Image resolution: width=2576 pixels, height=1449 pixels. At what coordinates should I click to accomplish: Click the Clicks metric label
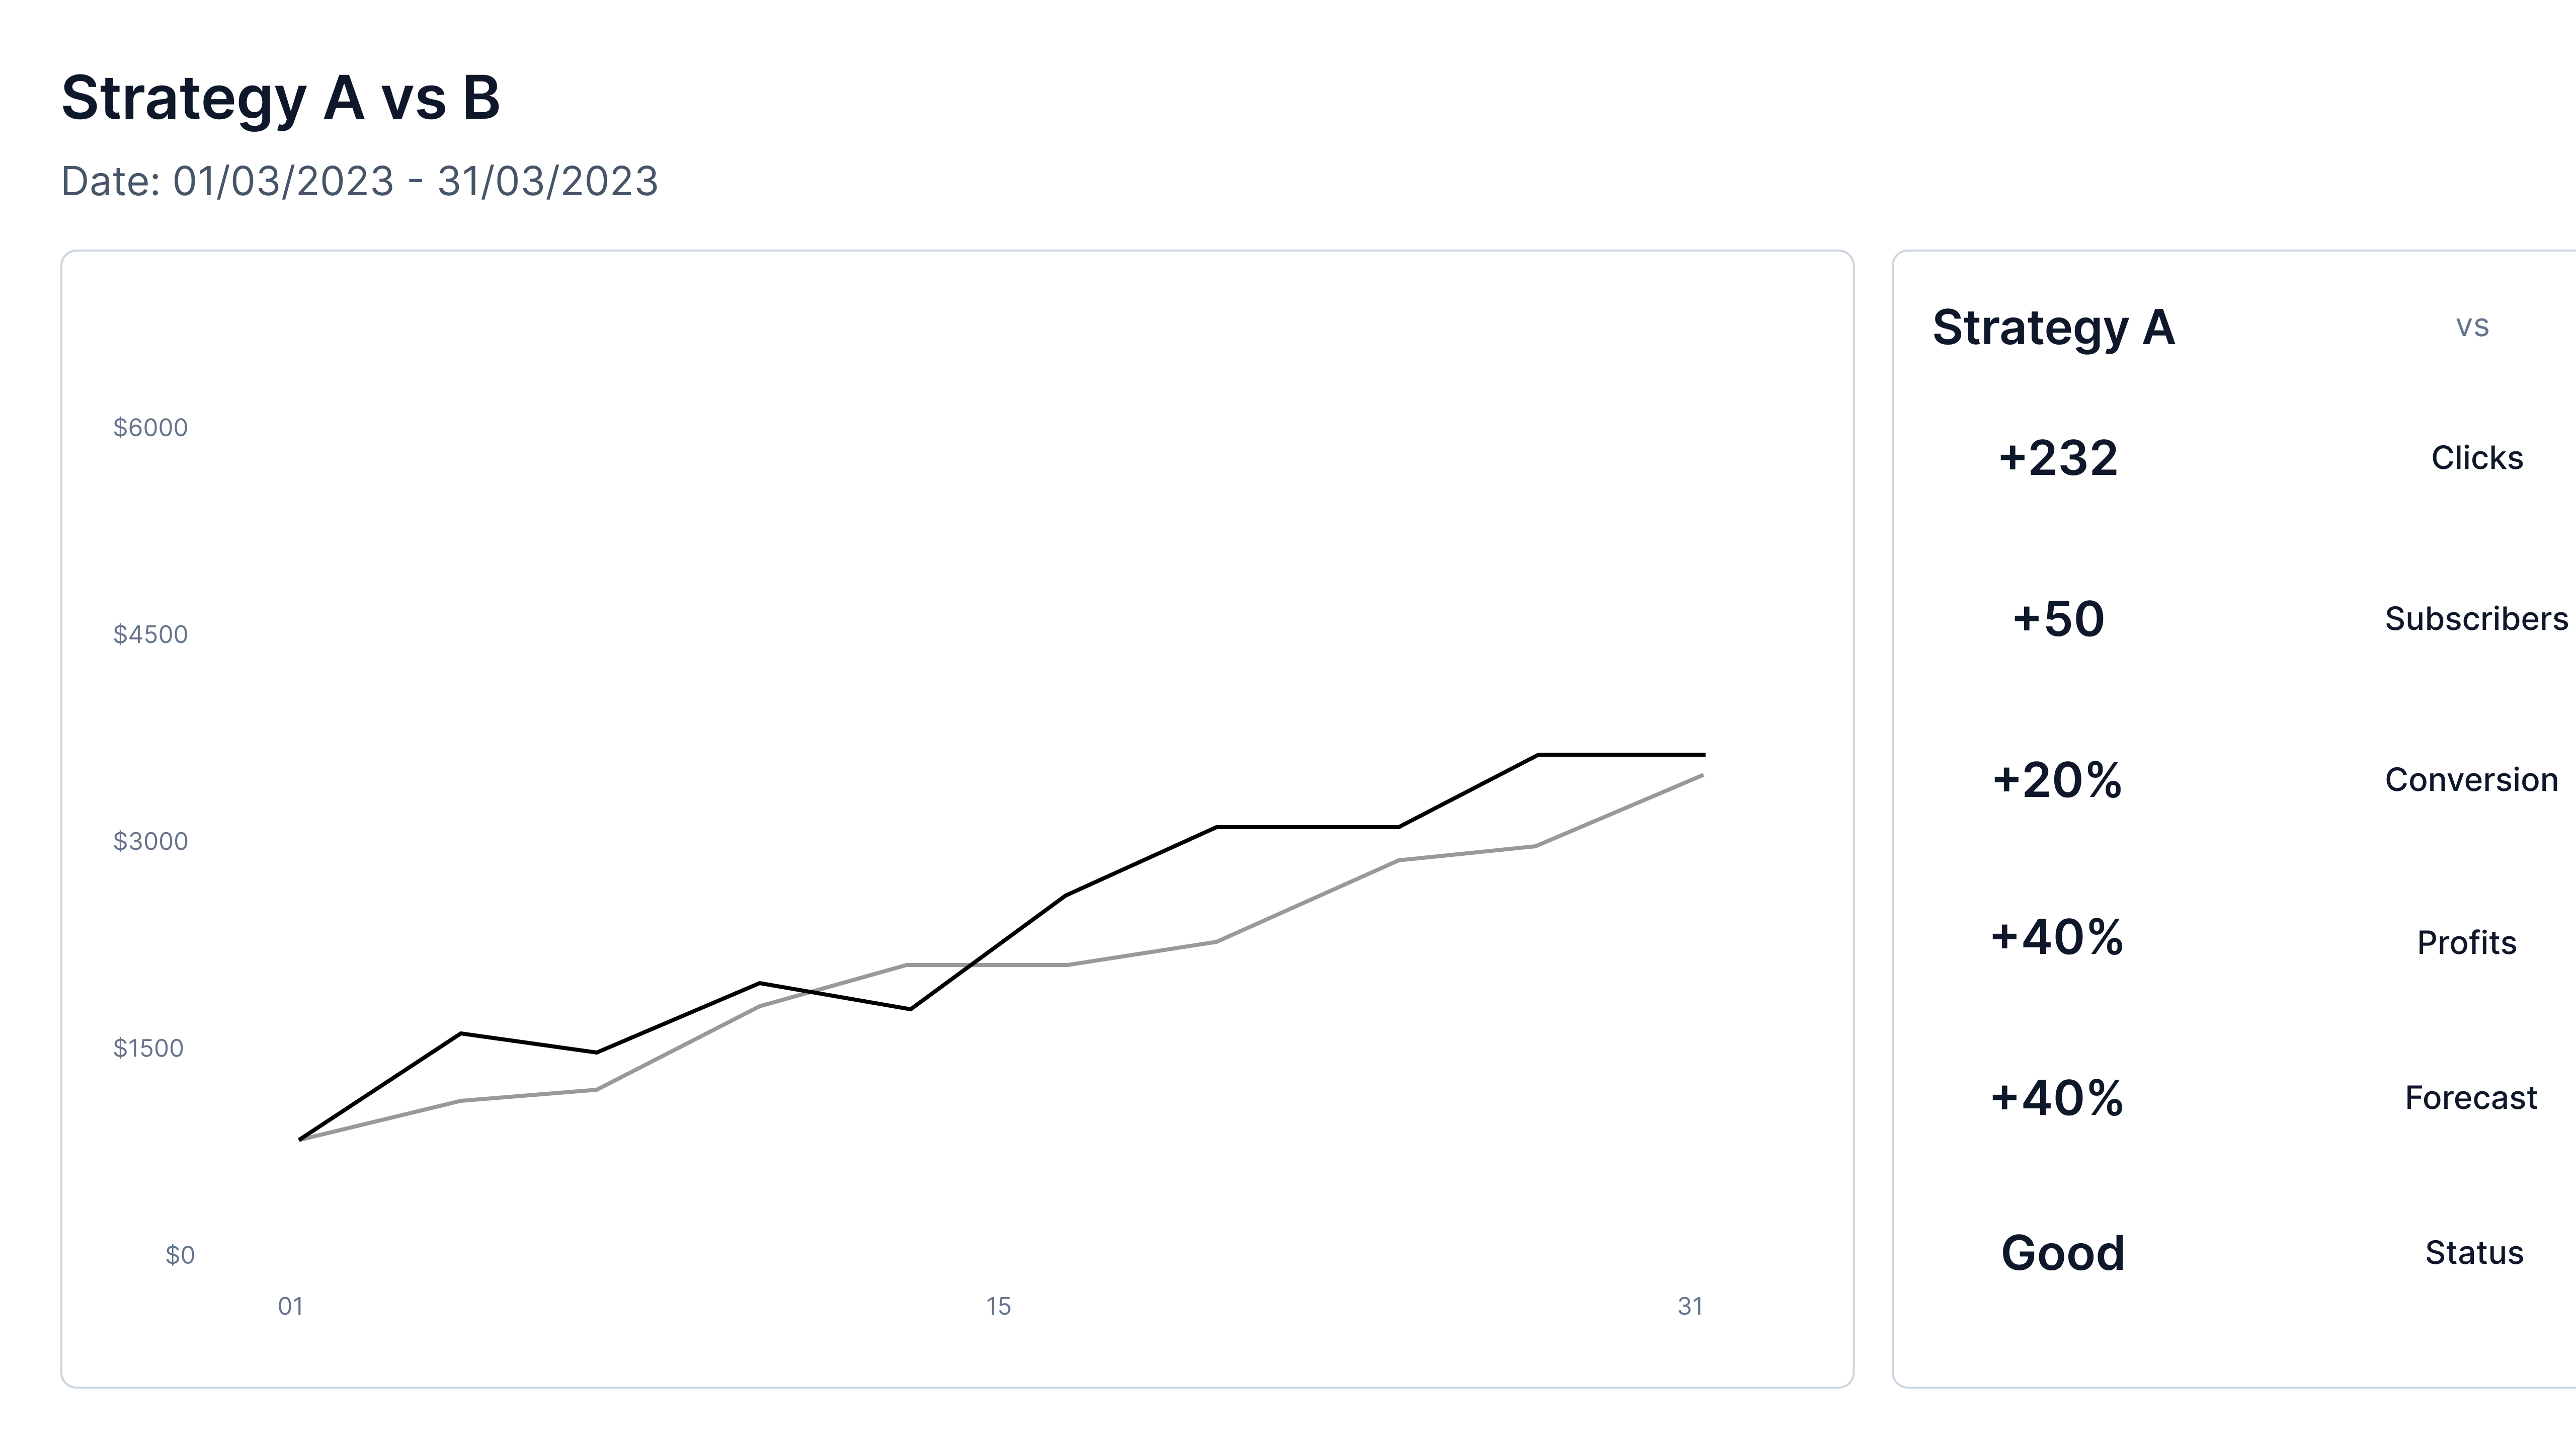pos(2477,458)
